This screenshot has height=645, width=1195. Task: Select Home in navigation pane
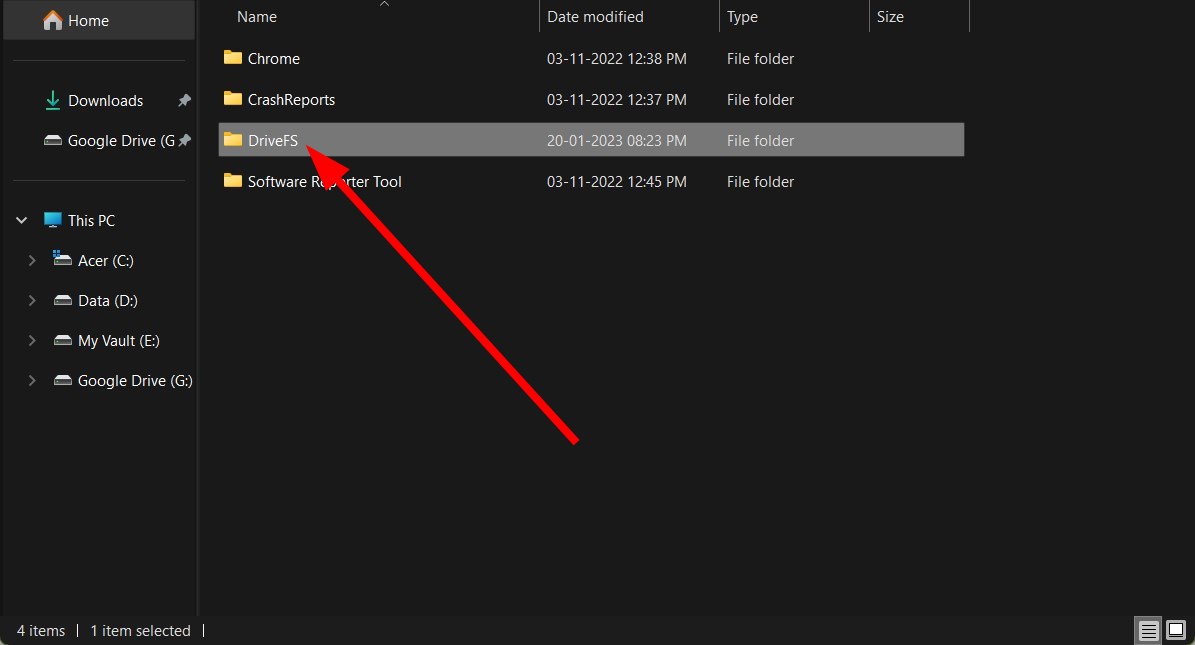coord(88,21)
